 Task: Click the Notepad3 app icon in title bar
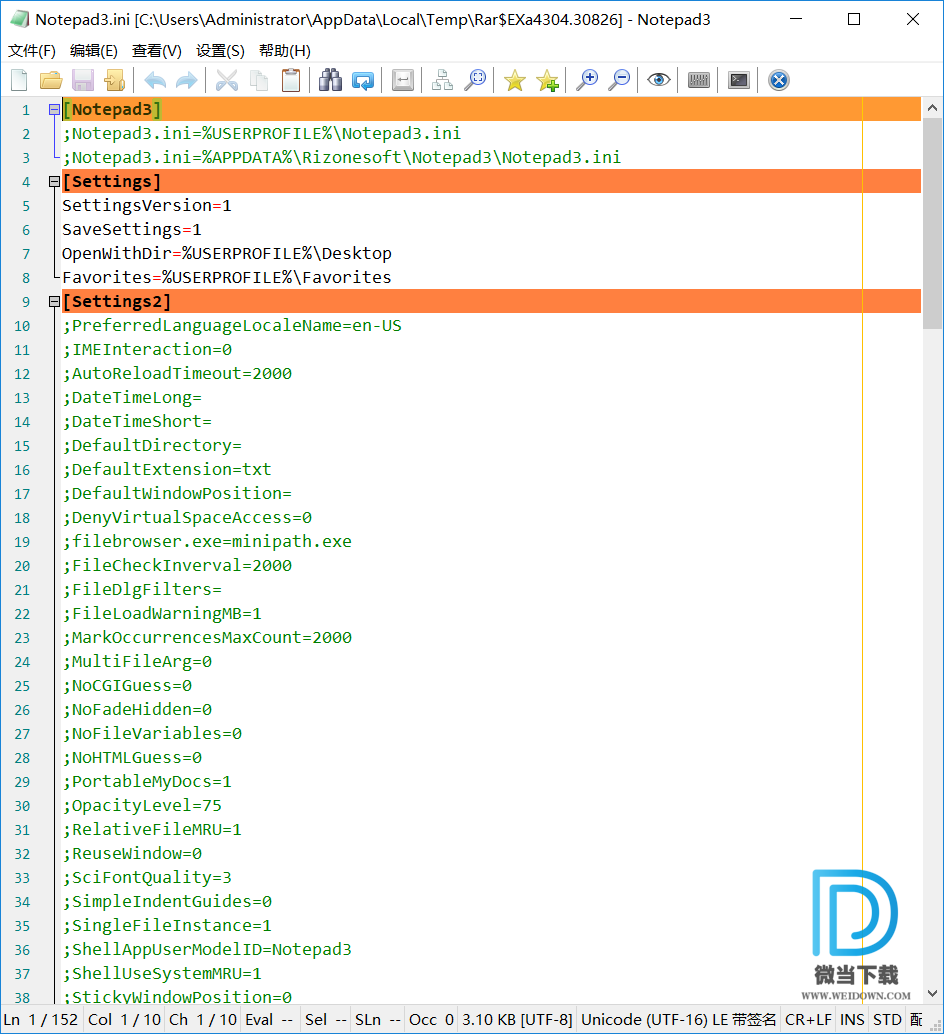(20, 19)
